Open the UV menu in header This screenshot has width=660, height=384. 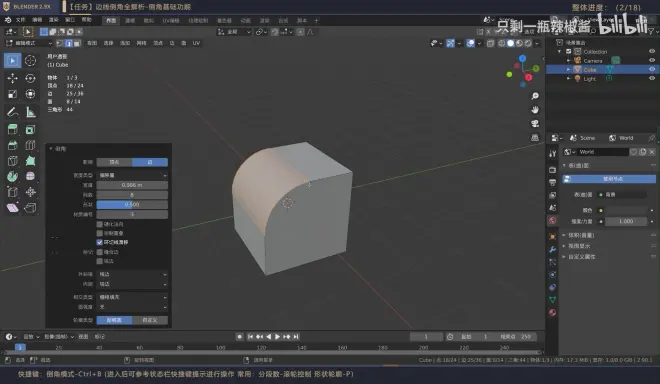coord(196,43)
